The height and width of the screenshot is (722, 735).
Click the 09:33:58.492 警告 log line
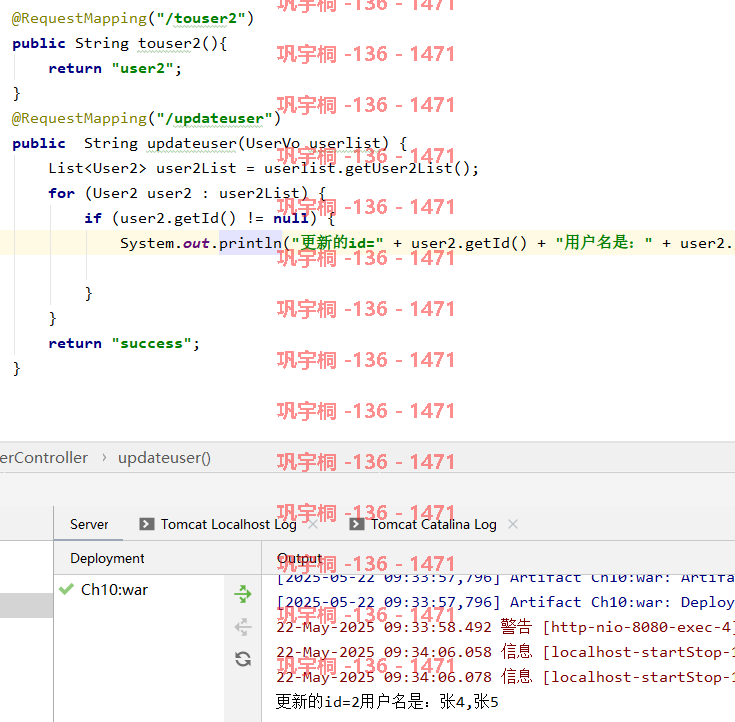pos(505,627)
